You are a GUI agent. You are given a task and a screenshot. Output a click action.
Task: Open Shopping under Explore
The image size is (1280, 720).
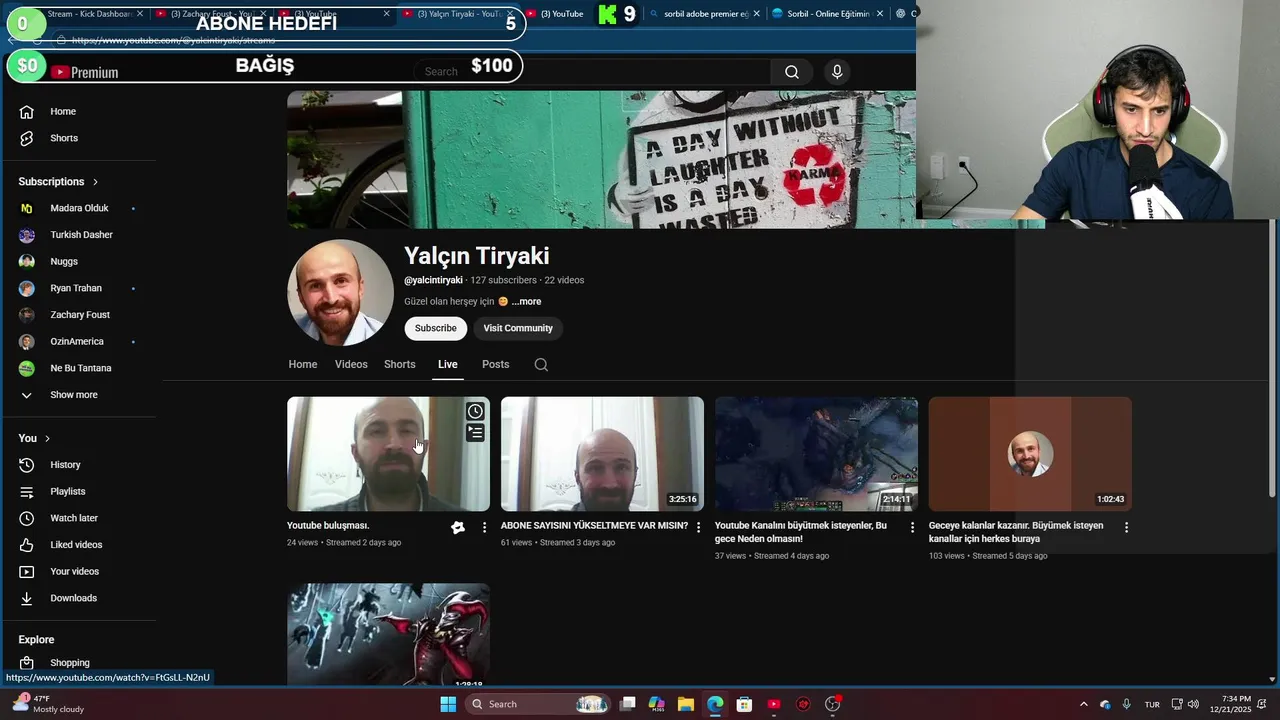pyautogui.click(x=70, y=662)
